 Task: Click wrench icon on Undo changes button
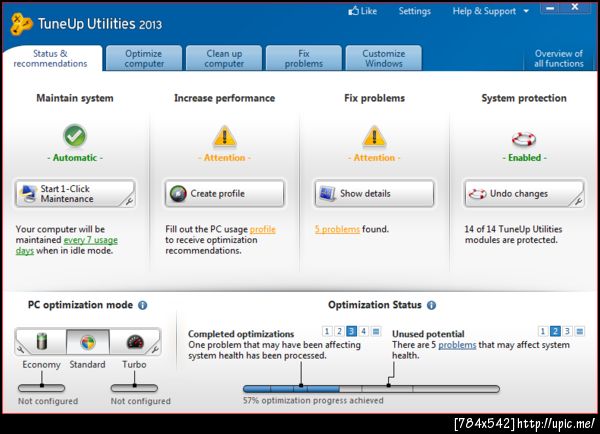point(578,201)
